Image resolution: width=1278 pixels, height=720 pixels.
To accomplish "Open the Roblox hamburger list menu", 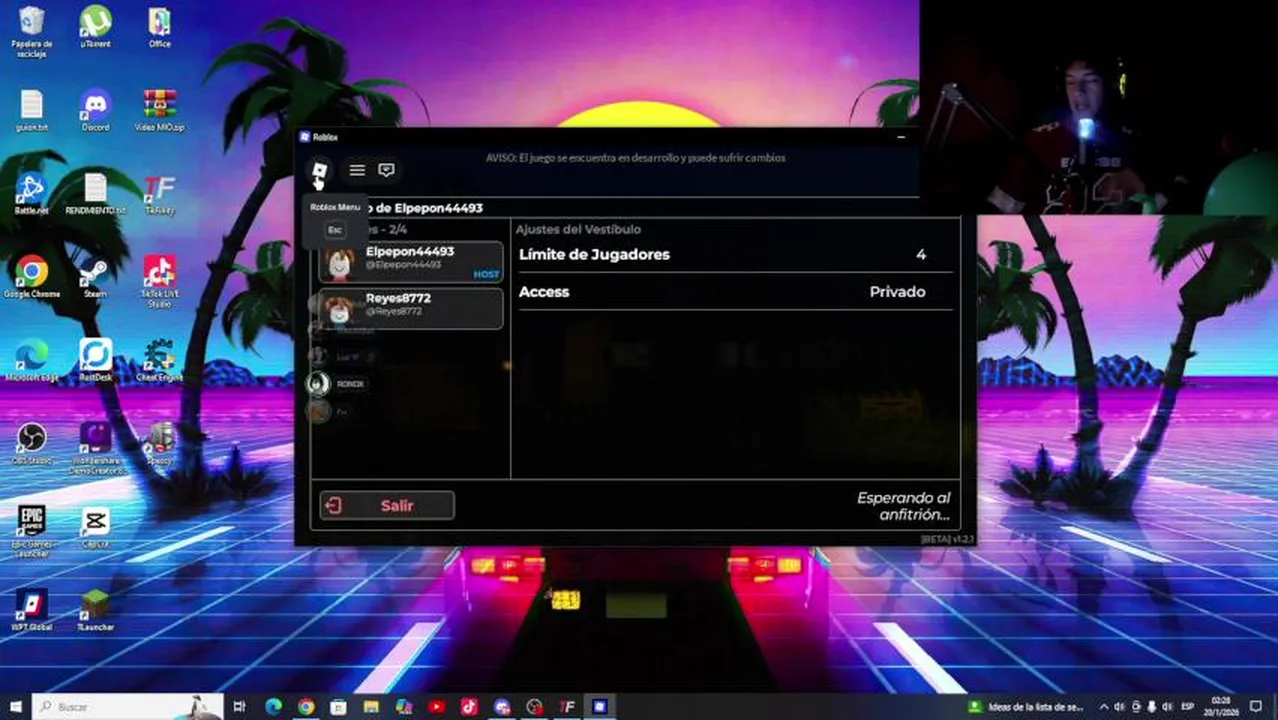I will coord(357,170).
